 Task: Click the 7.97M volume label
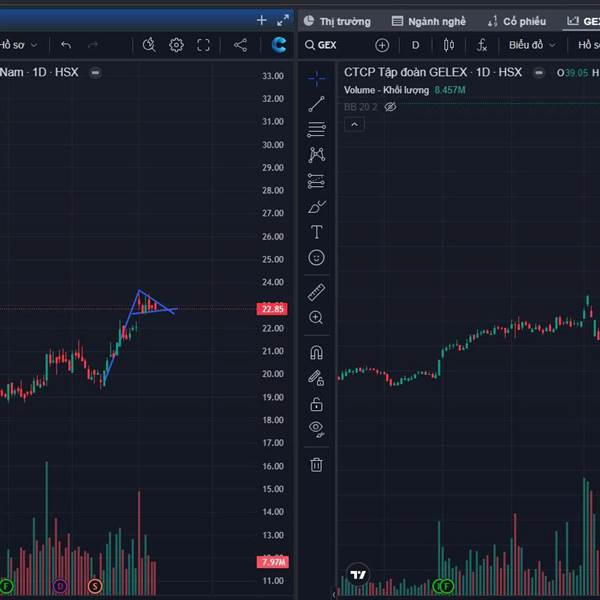click(x=272, y=562)
